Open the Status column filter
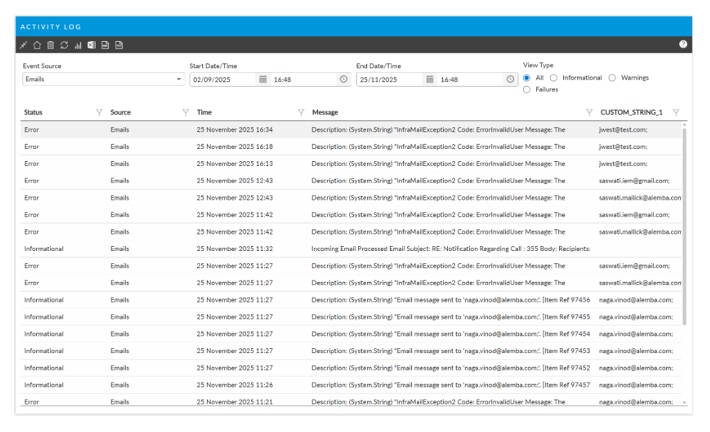Viewport: 710px width, 432px height. 98,112
